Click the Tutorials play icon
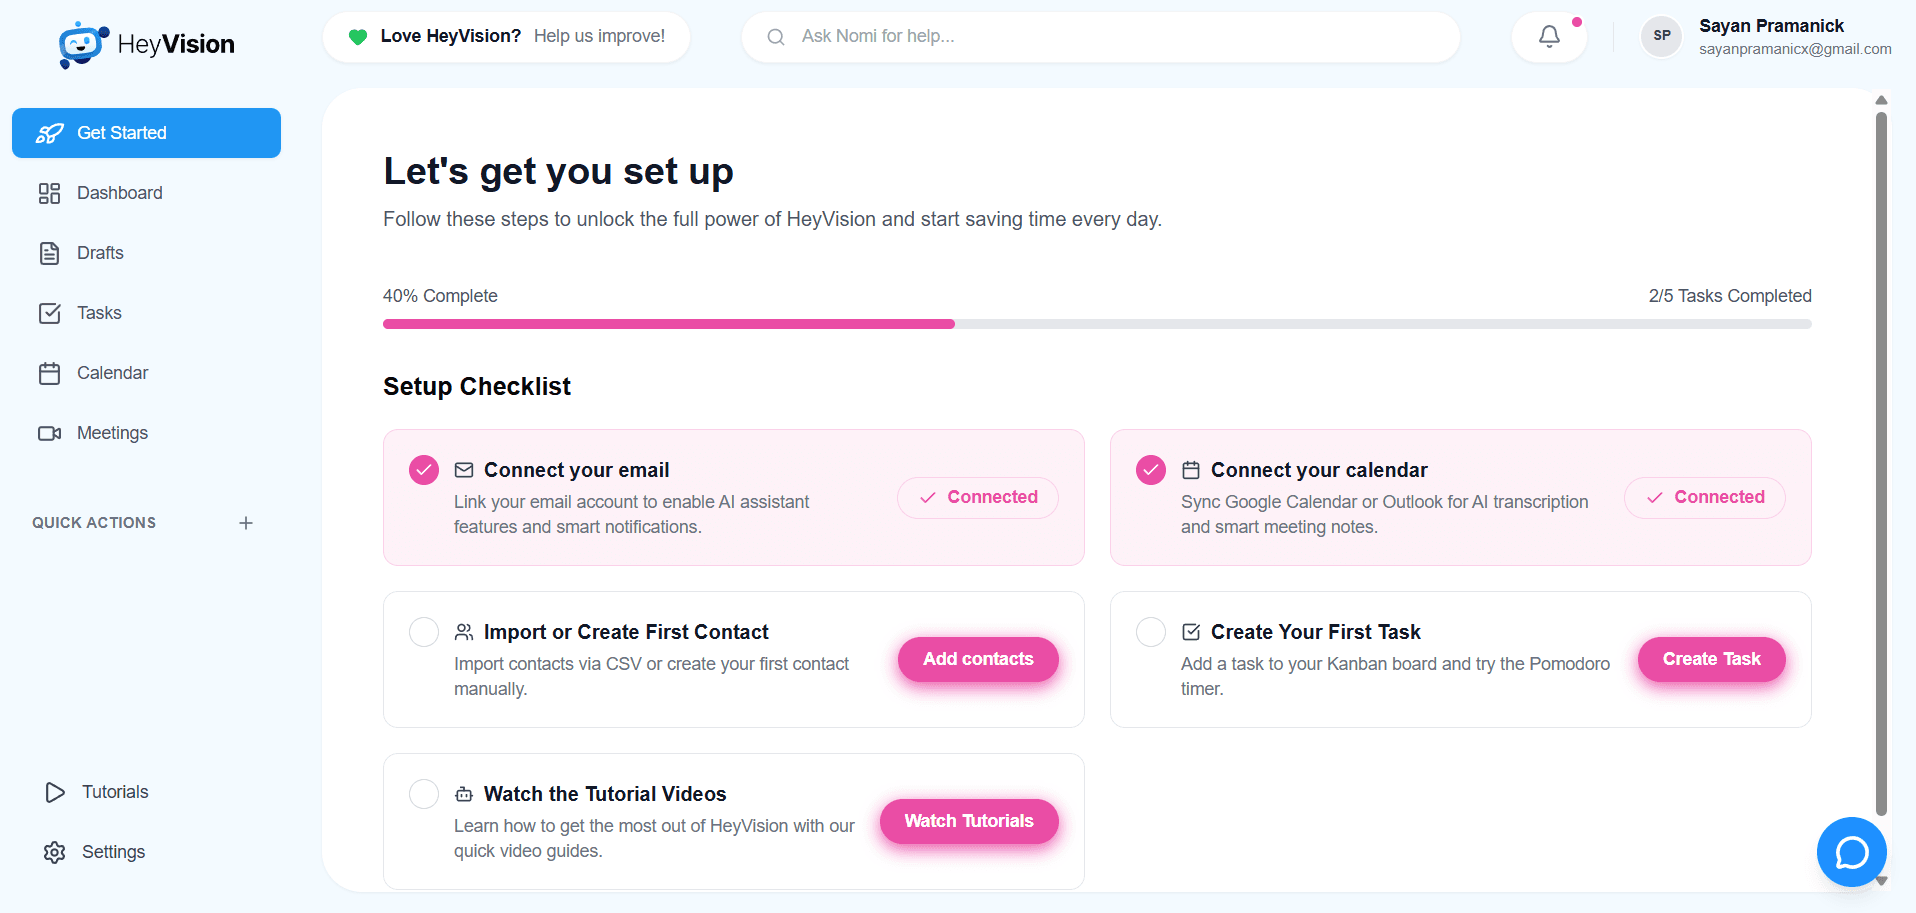 point(55,792)
